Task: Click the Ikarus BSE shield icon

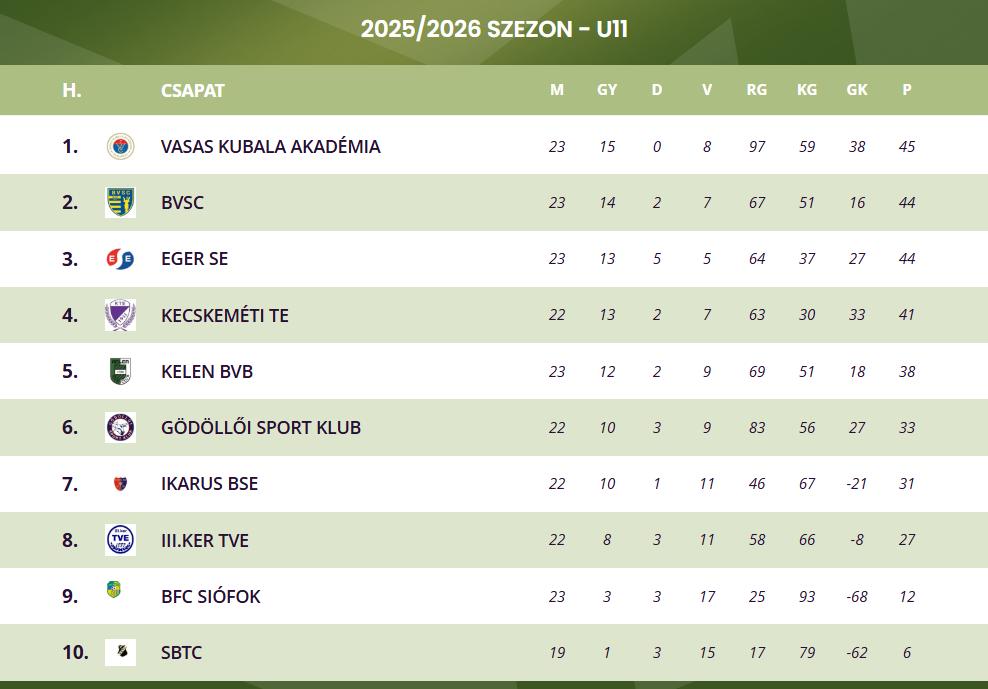Action: pyautogui.click(x=120, y=484)
